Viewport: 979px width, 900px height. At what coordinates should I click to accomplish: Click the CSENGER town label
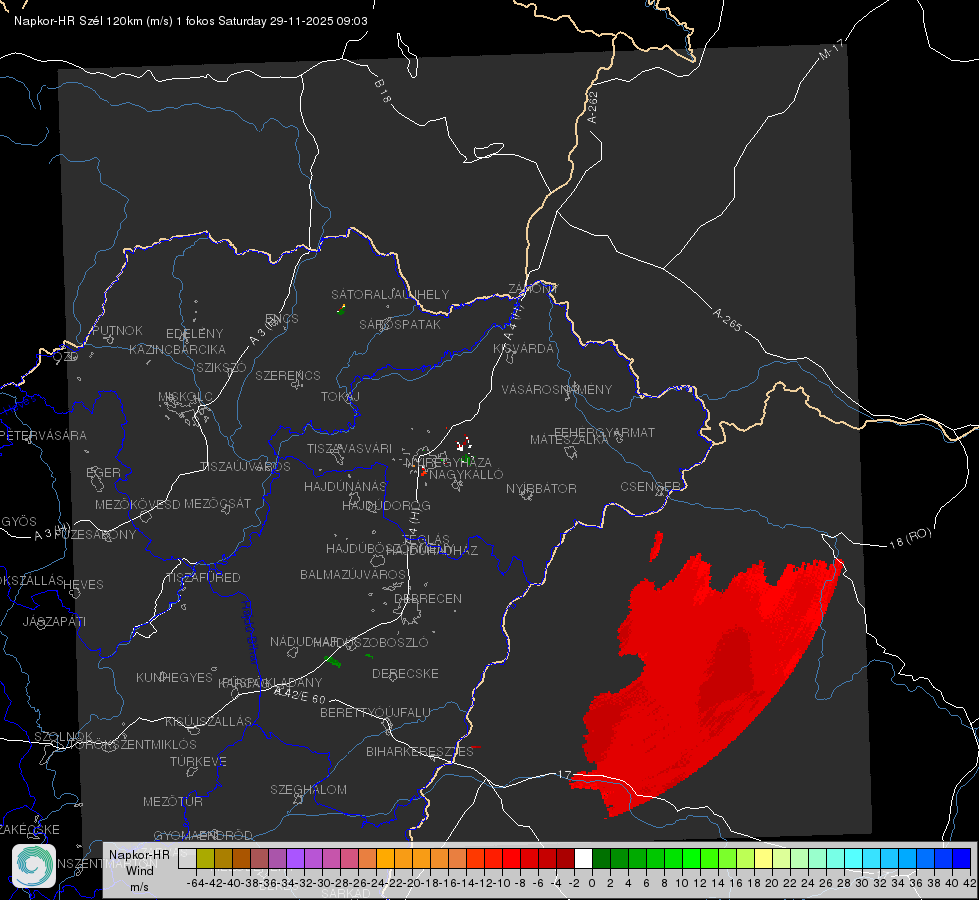(650, 486)
